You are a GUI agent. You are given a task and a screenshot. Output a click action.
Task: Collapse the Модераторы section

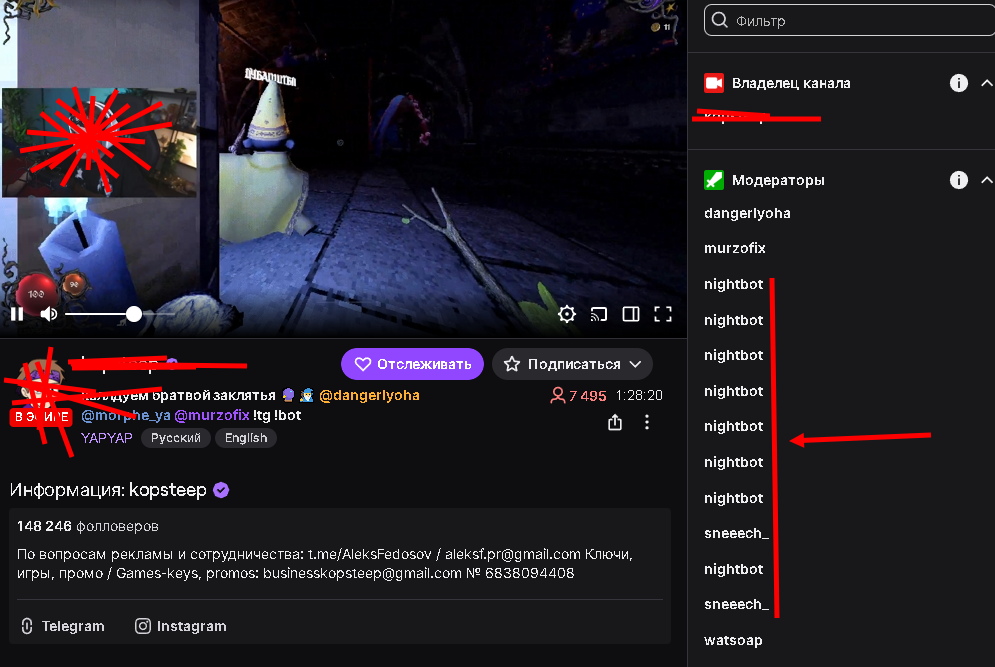[x=987, y=180]
